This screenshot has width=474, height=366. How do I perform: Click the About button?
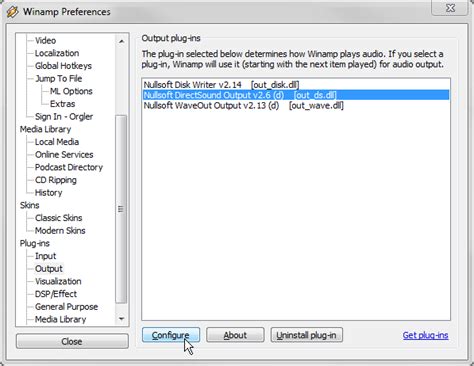[x=235, y=335]
